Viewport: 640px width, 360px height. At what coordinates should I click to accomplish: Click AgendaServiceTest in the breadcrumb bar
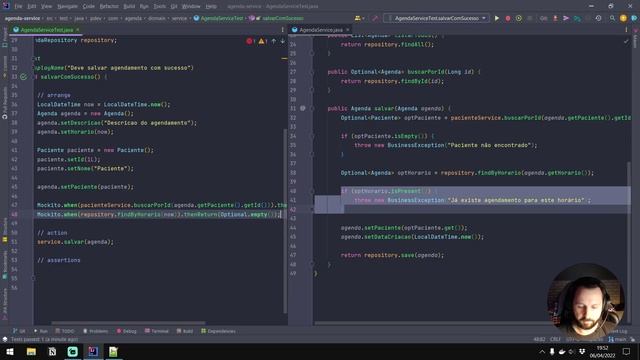[x=218, y=18]
